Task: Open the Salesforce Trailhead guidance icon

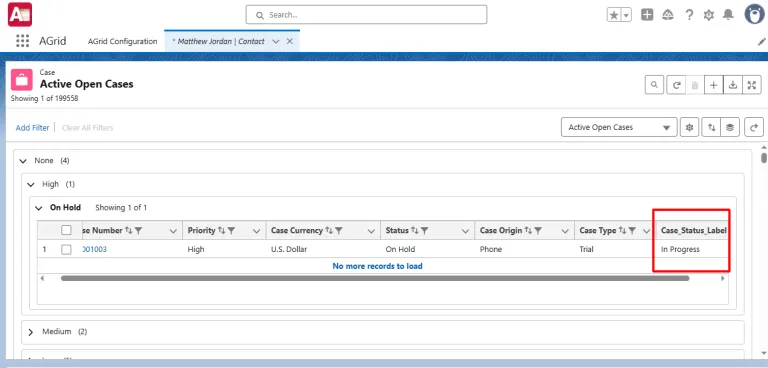Action: coord(668,15)
